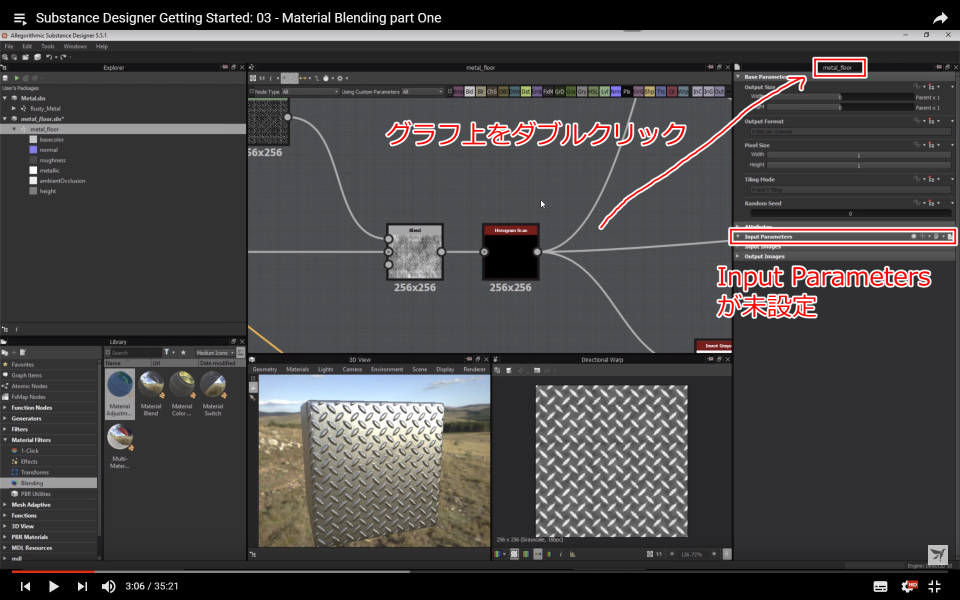Adjust the Pixel Size Width slider

tap(858, 156)
